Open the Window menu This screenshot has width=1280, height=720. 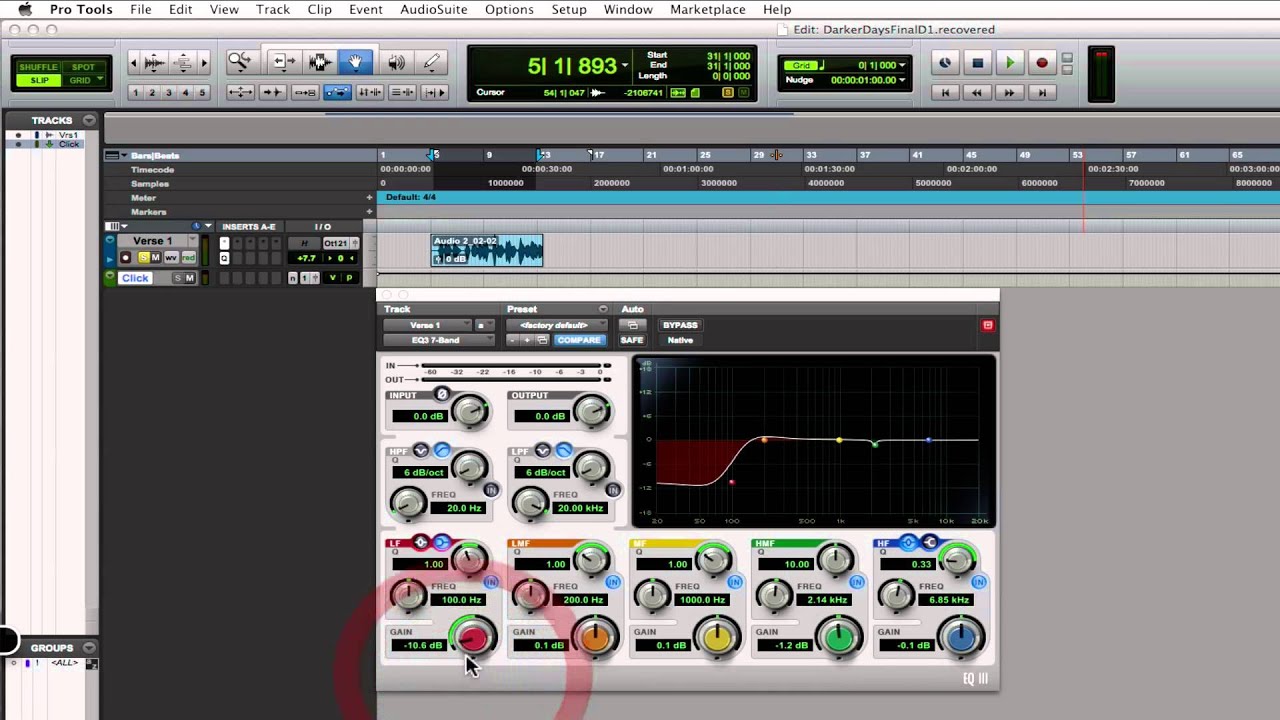coord(628,10)
